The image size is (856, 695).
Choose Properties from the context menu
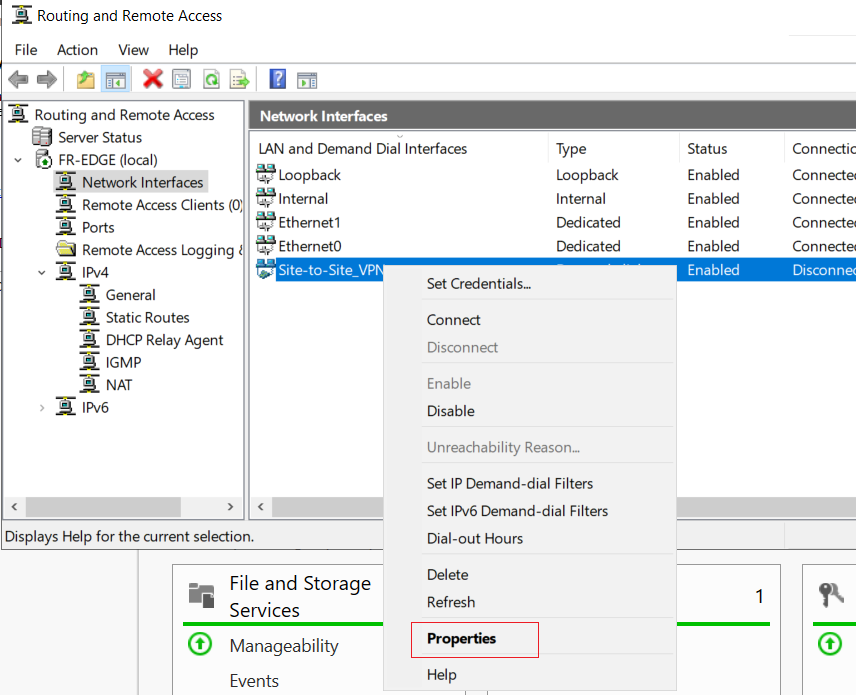click(461, 638)
